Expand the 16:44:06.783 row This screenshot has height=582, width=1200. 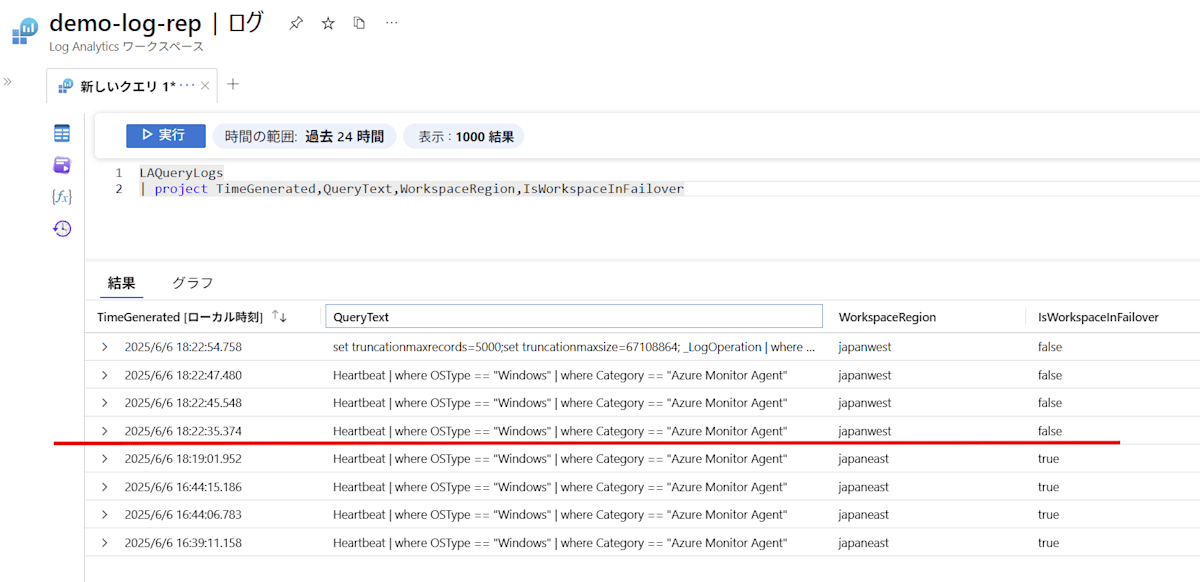pyautogui.click(x=104, y=515)
